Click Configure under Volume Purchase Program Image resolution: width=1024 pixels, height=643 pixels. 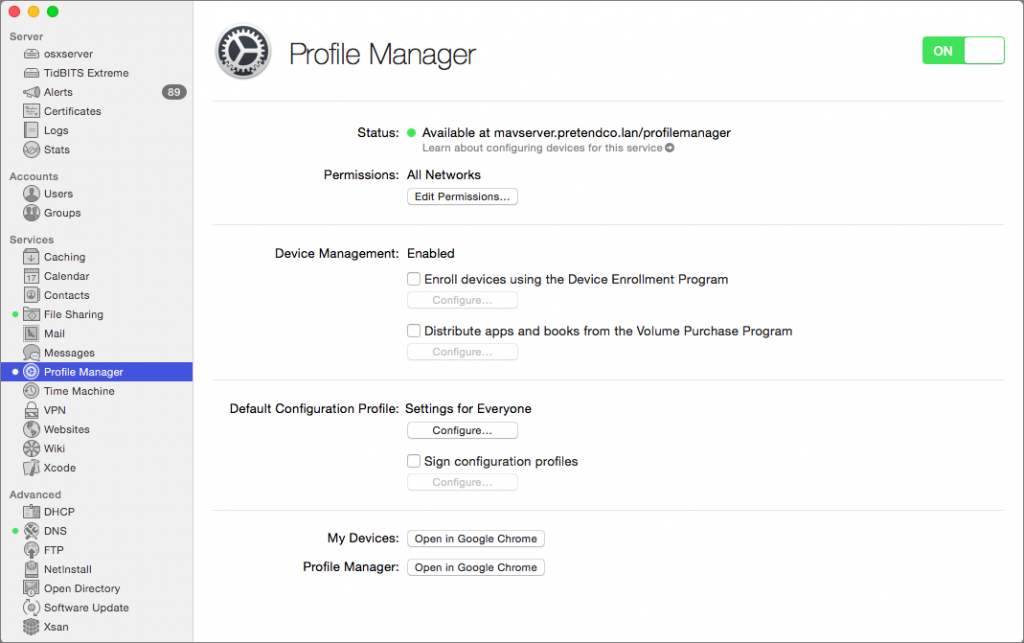pyautogui.click(x=462, y=352)
